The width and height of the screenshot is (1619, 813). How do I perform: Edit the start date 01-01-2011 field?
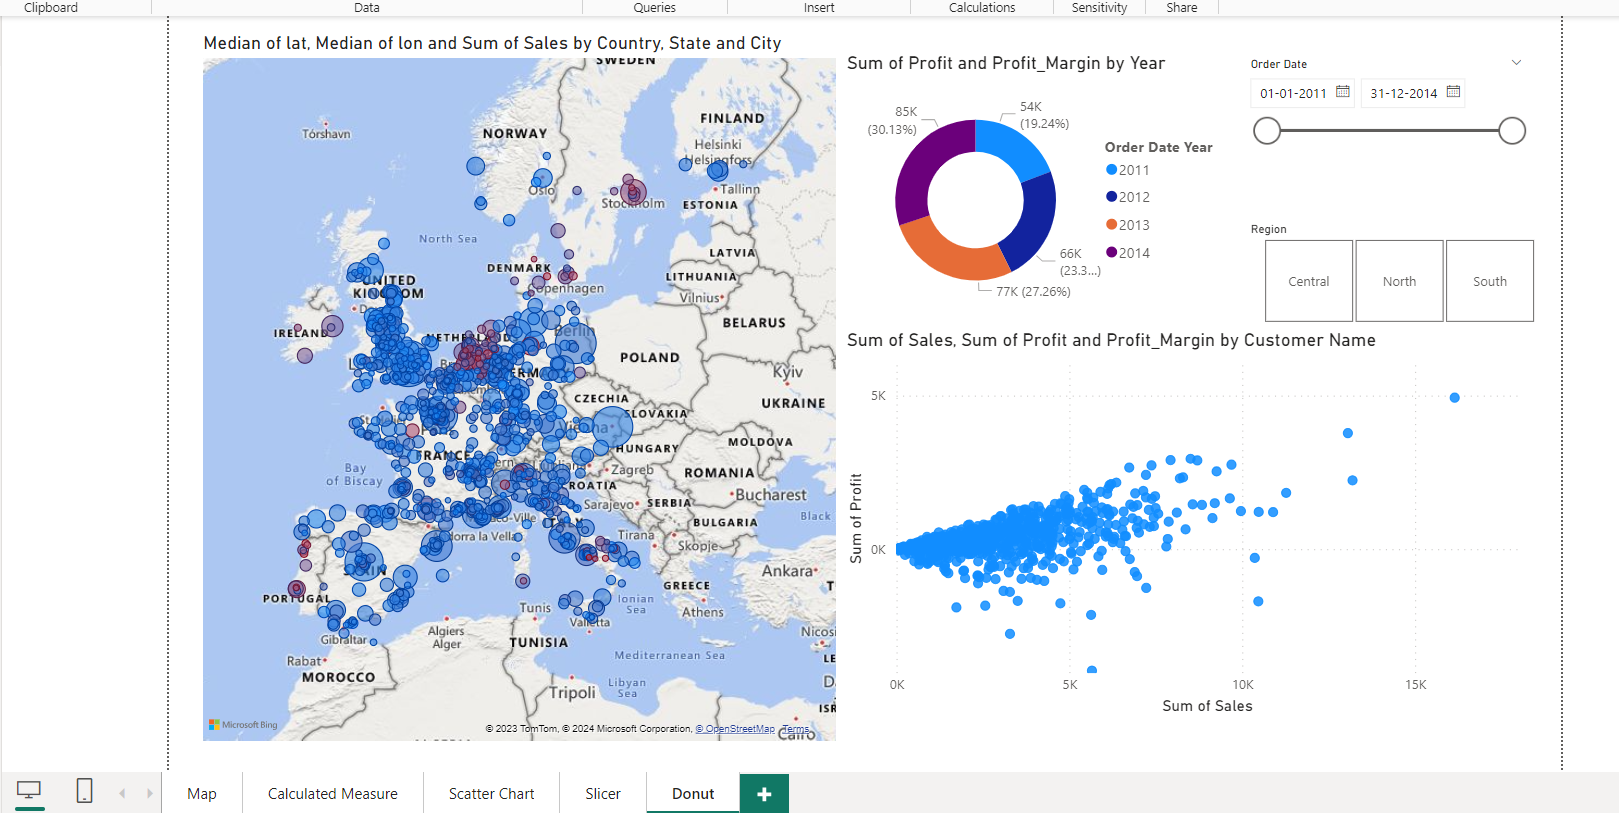click(1293, 93)
